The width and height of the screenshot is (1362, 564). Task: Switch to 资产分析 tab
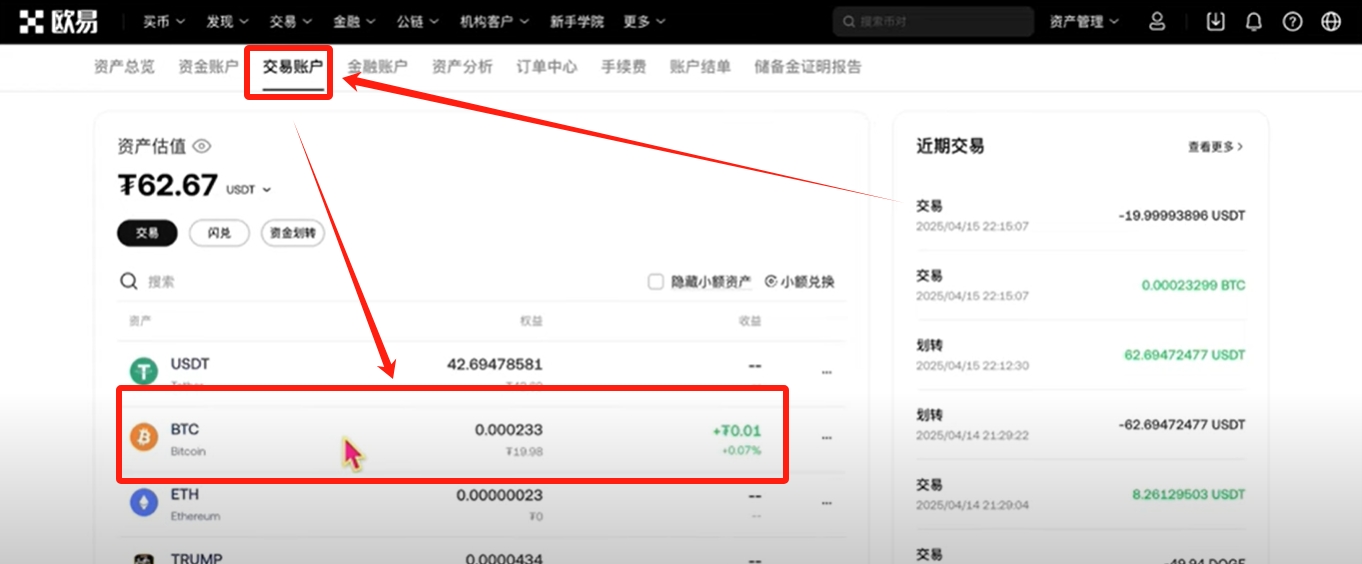click(462, 67)
